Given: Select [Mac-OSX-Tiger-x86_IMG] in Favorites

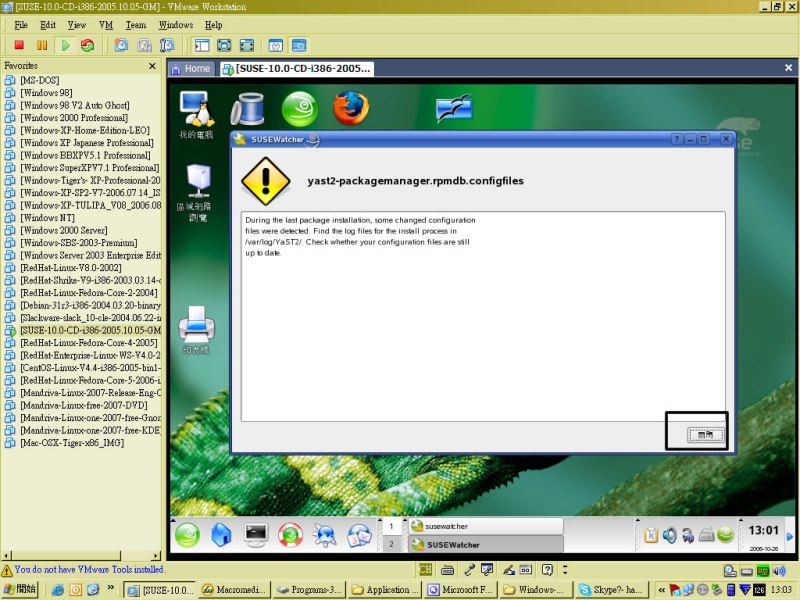Looking at the screenshot, I should coord(72,443).
